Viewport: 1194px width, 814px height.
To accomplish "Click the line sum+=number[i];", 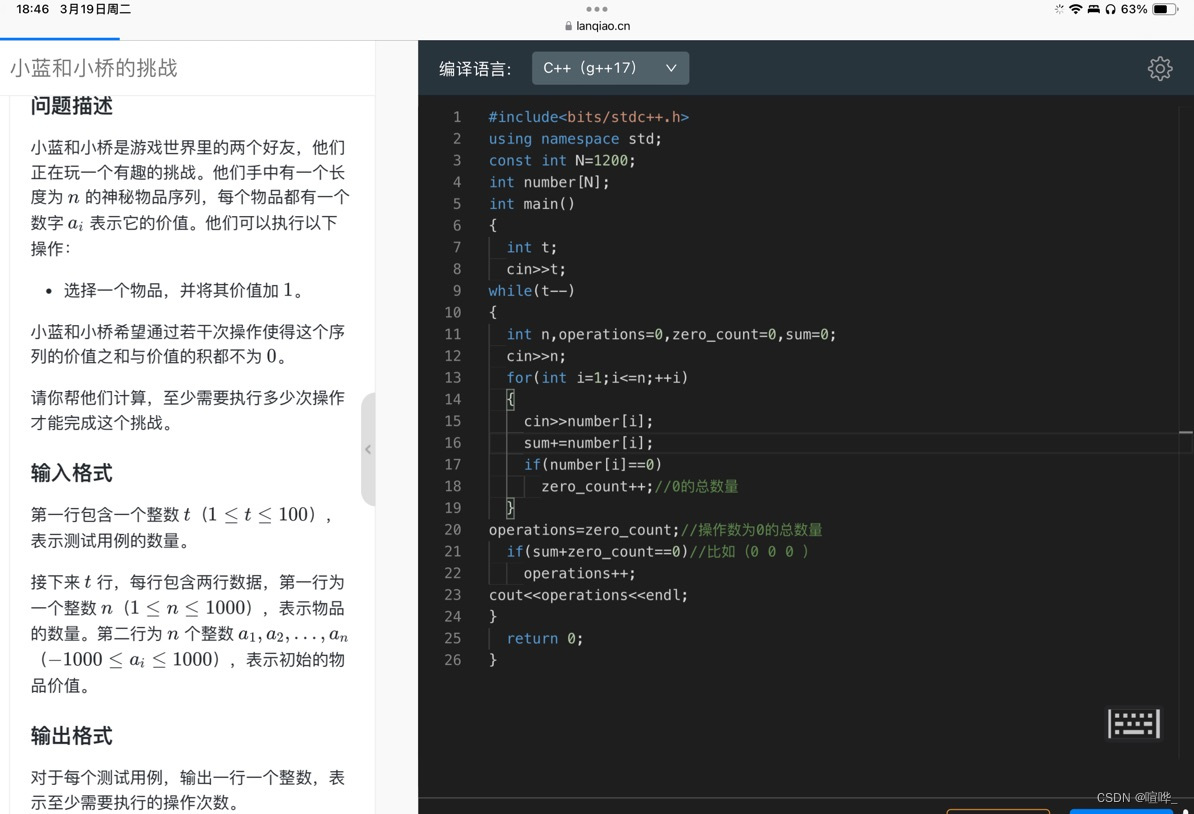I will tap(589, 442).
